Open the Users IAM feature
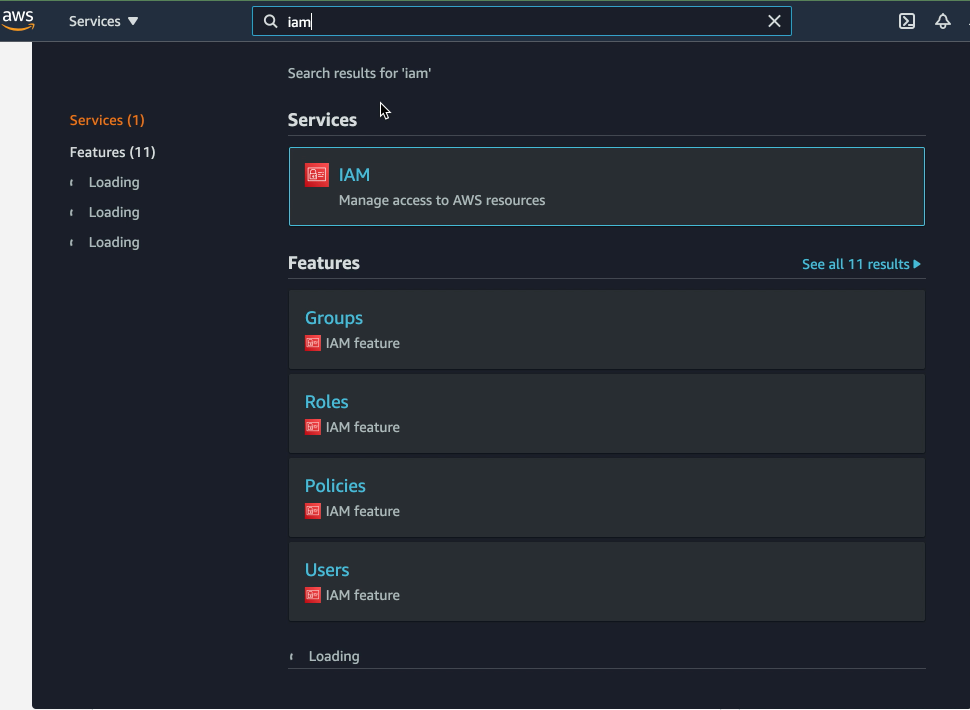Viewport: 970px width, 710px height. (327, 570)
